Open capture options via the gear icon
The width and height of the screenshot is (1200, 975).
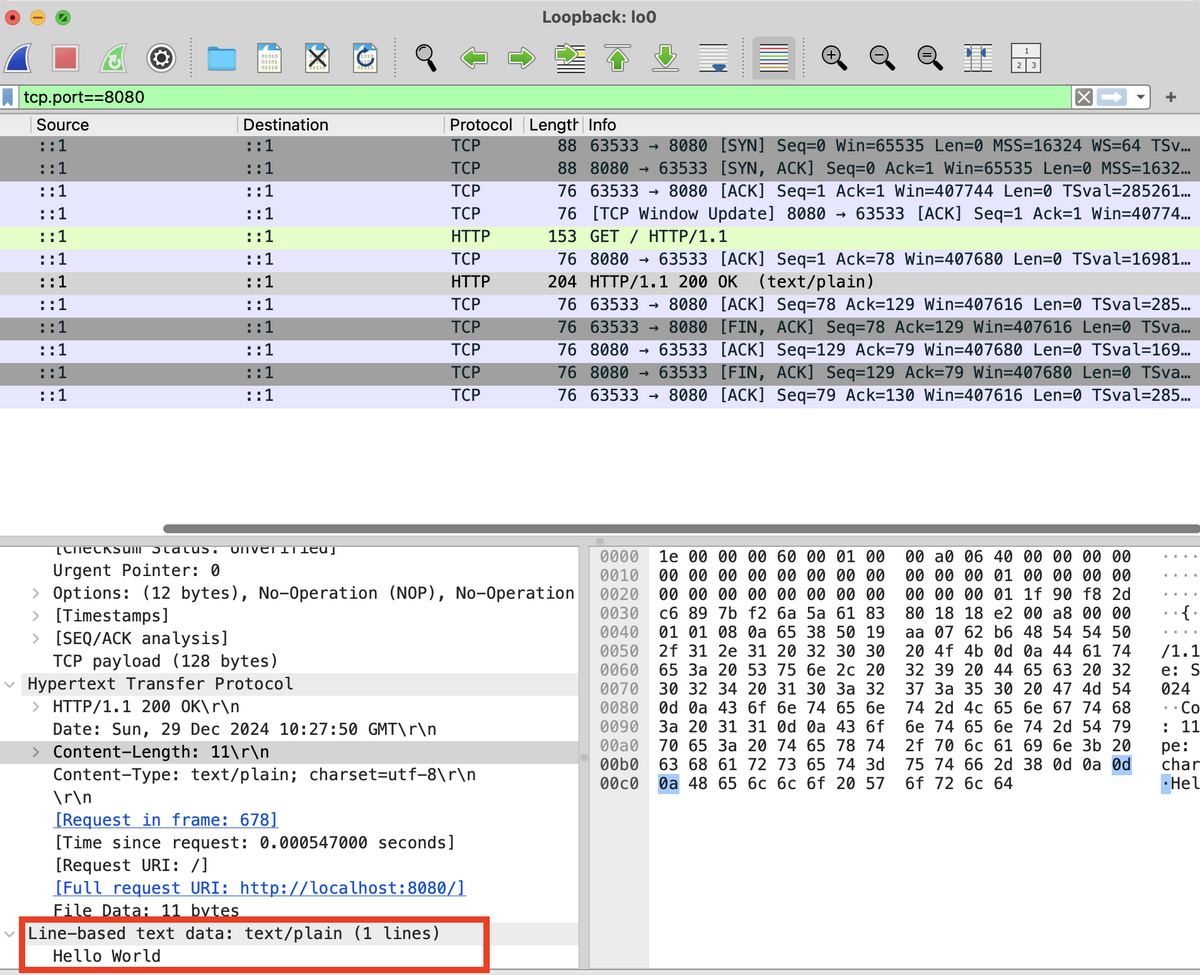[162, 58]
